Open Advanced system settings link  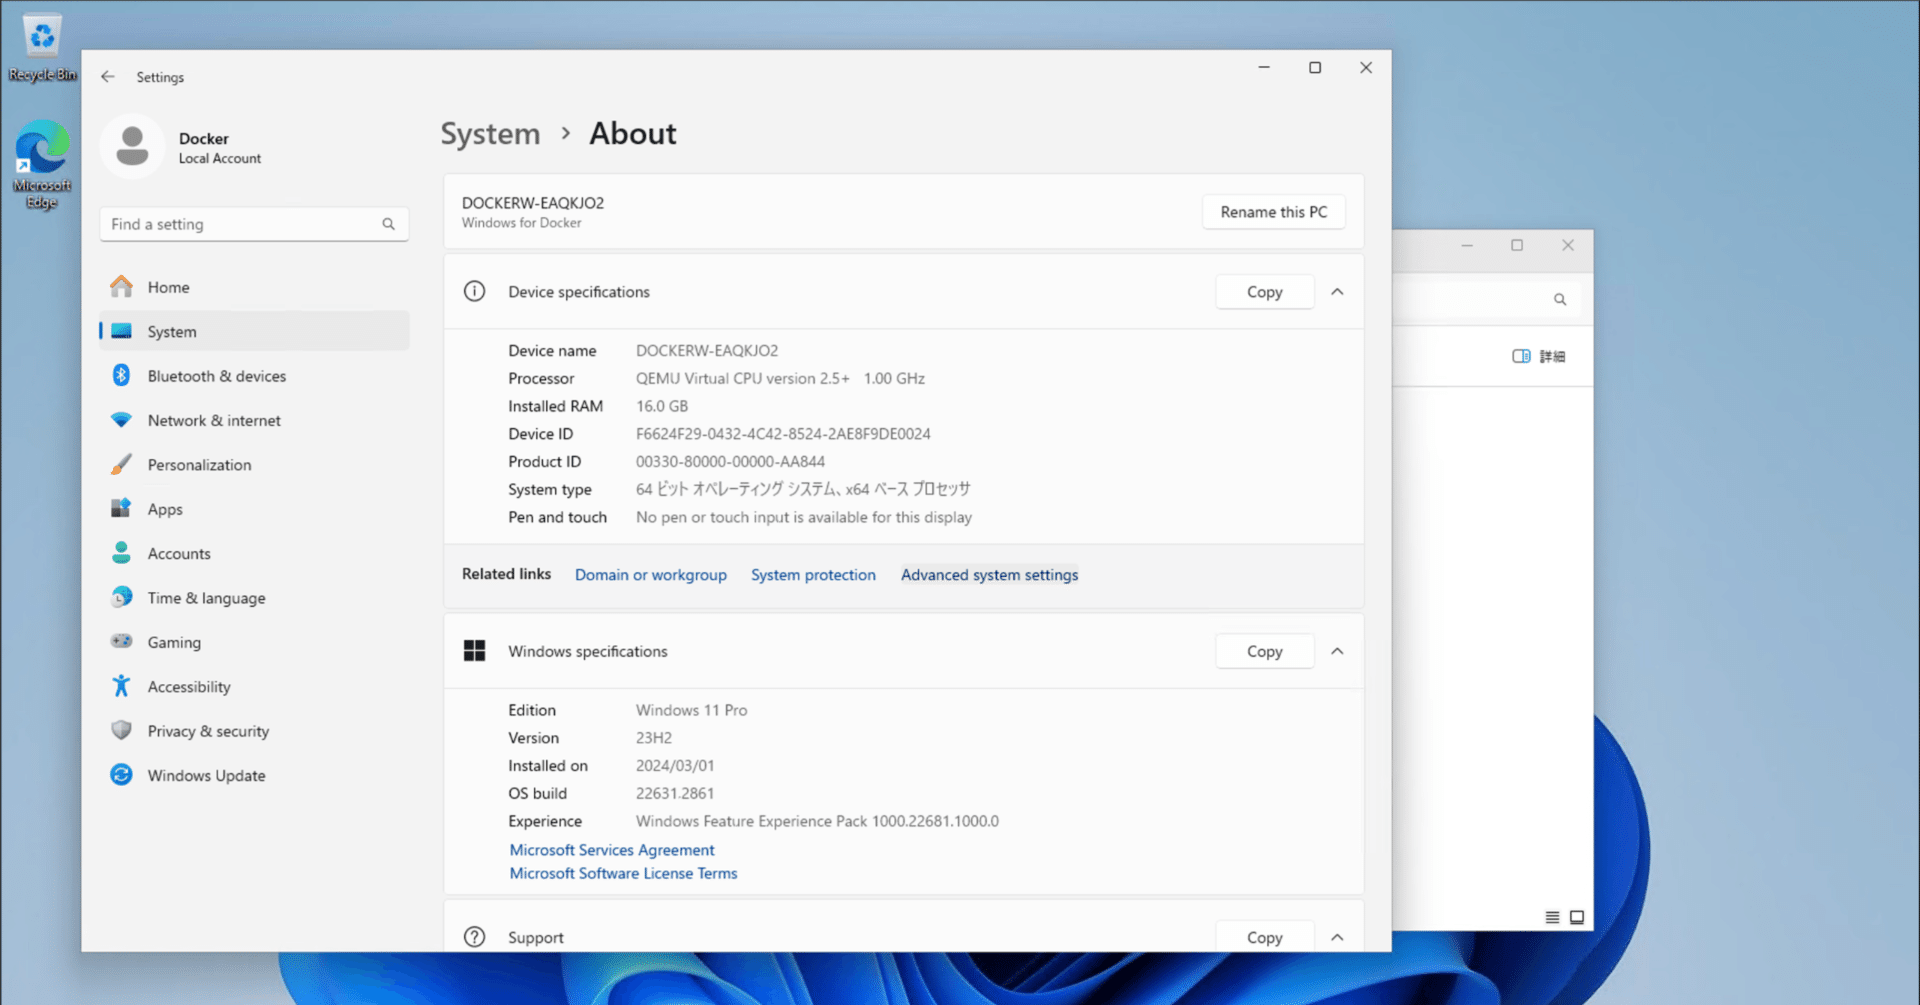click(989, 575)
